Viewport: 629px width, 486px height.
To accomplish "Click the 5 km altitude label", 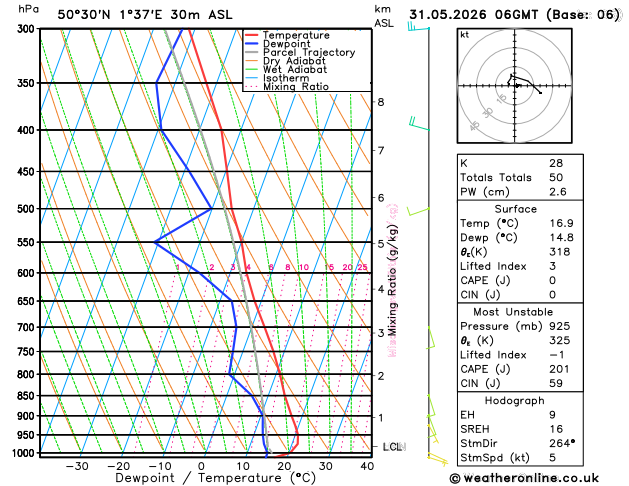I will point(381,243).
